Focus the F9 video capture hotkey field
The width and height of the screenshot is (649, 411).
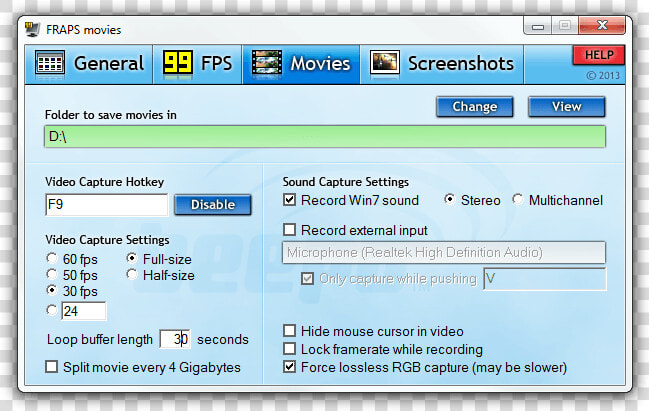click(x=107, y=204)
